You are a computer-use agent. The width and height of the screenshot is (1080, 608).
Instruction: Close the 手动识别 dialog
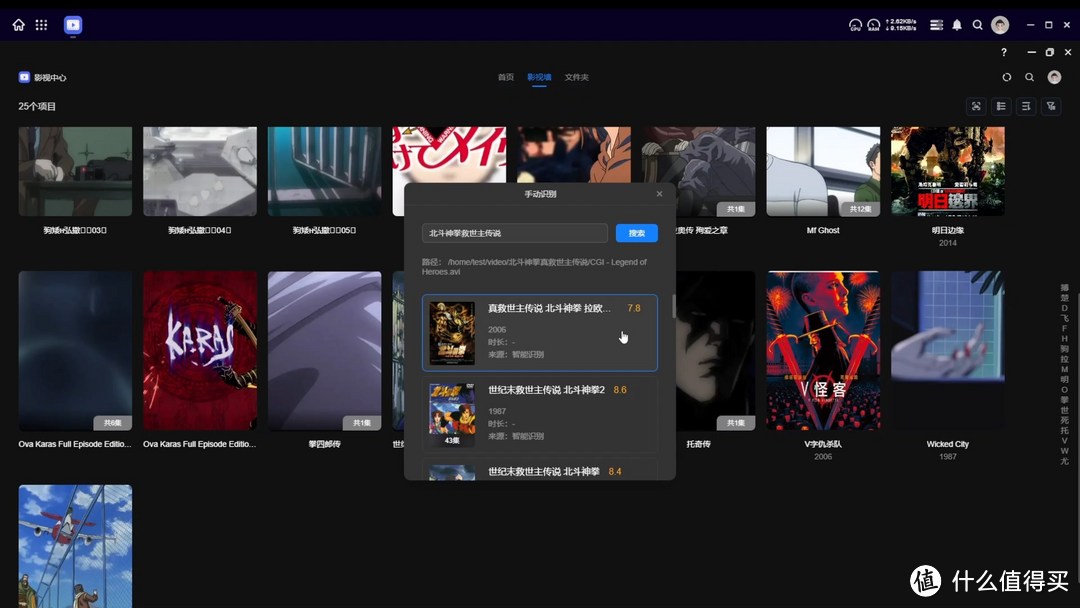tap(659, 193)
